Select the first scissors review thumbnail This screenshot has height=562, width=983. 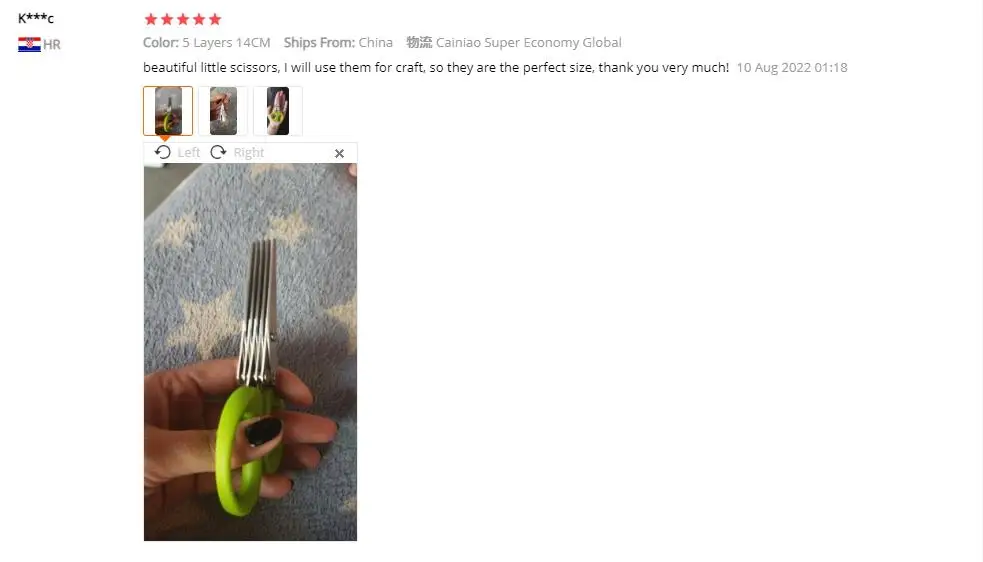168,111
